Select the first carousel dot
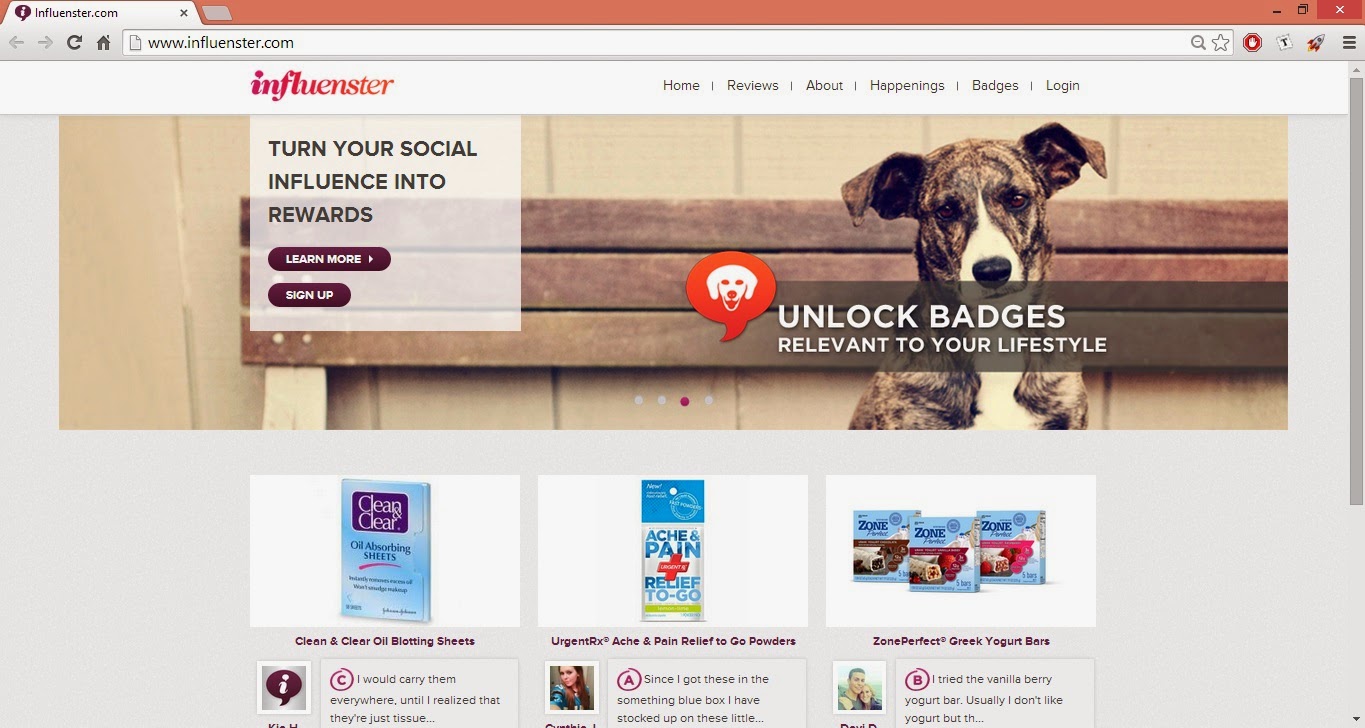Screen dimensions: 1365x728 (639, 400)
